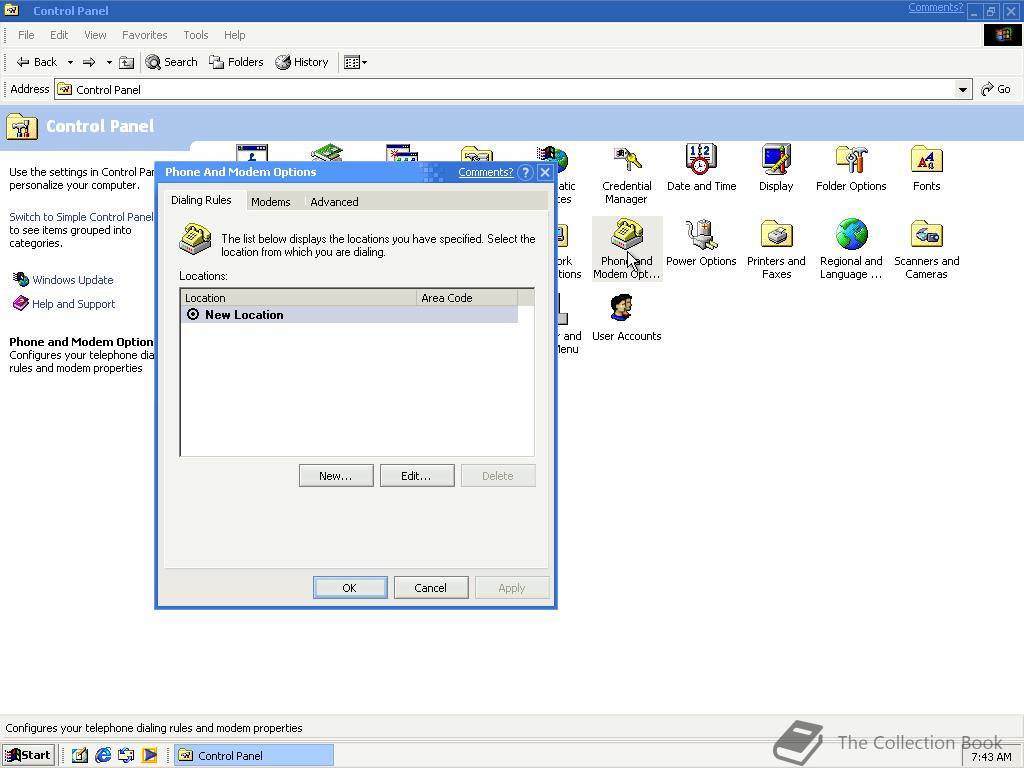Click the 7:43 AM taskbar clock
Screen dimensions: 1024x768
point(990,758)
